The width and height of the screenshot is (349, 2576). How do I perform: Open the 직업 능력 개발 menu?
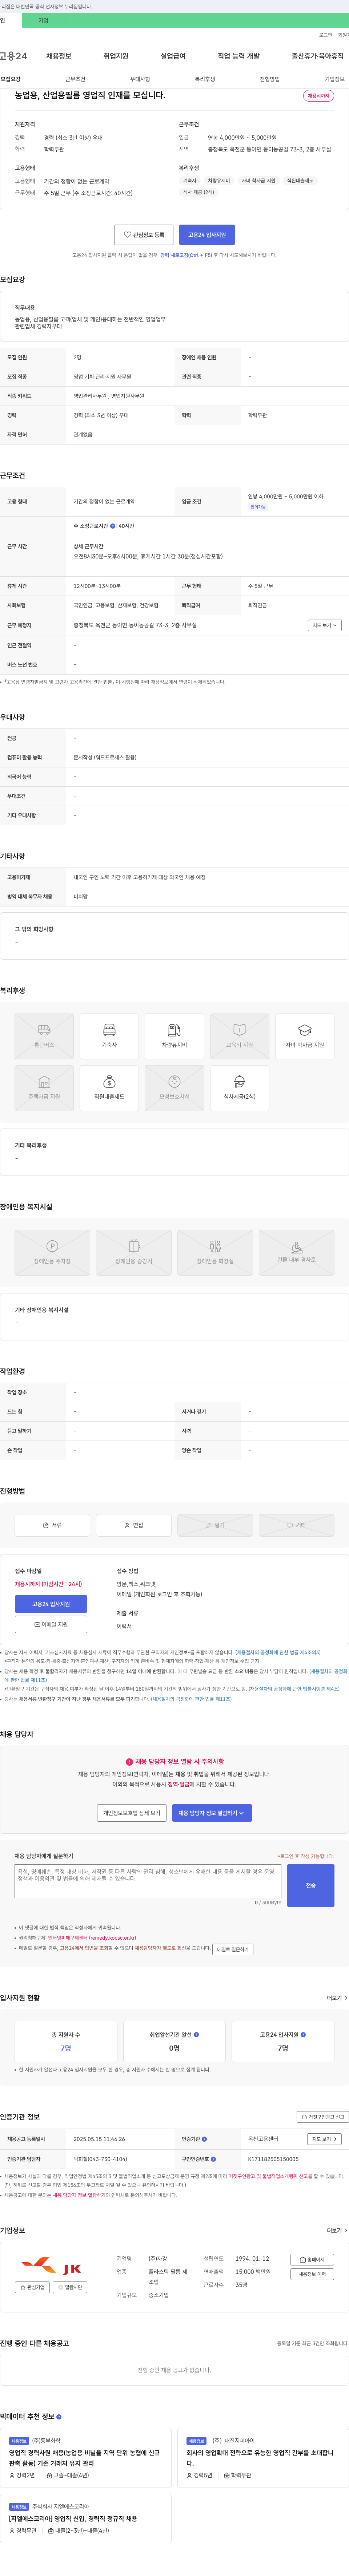[x=238, y=56]
